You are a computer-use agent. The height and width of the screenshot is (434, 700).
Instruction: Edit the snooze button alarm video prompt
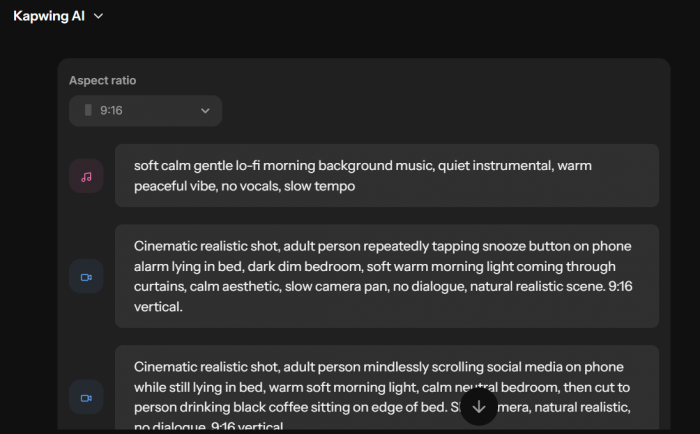pos(387,276)
